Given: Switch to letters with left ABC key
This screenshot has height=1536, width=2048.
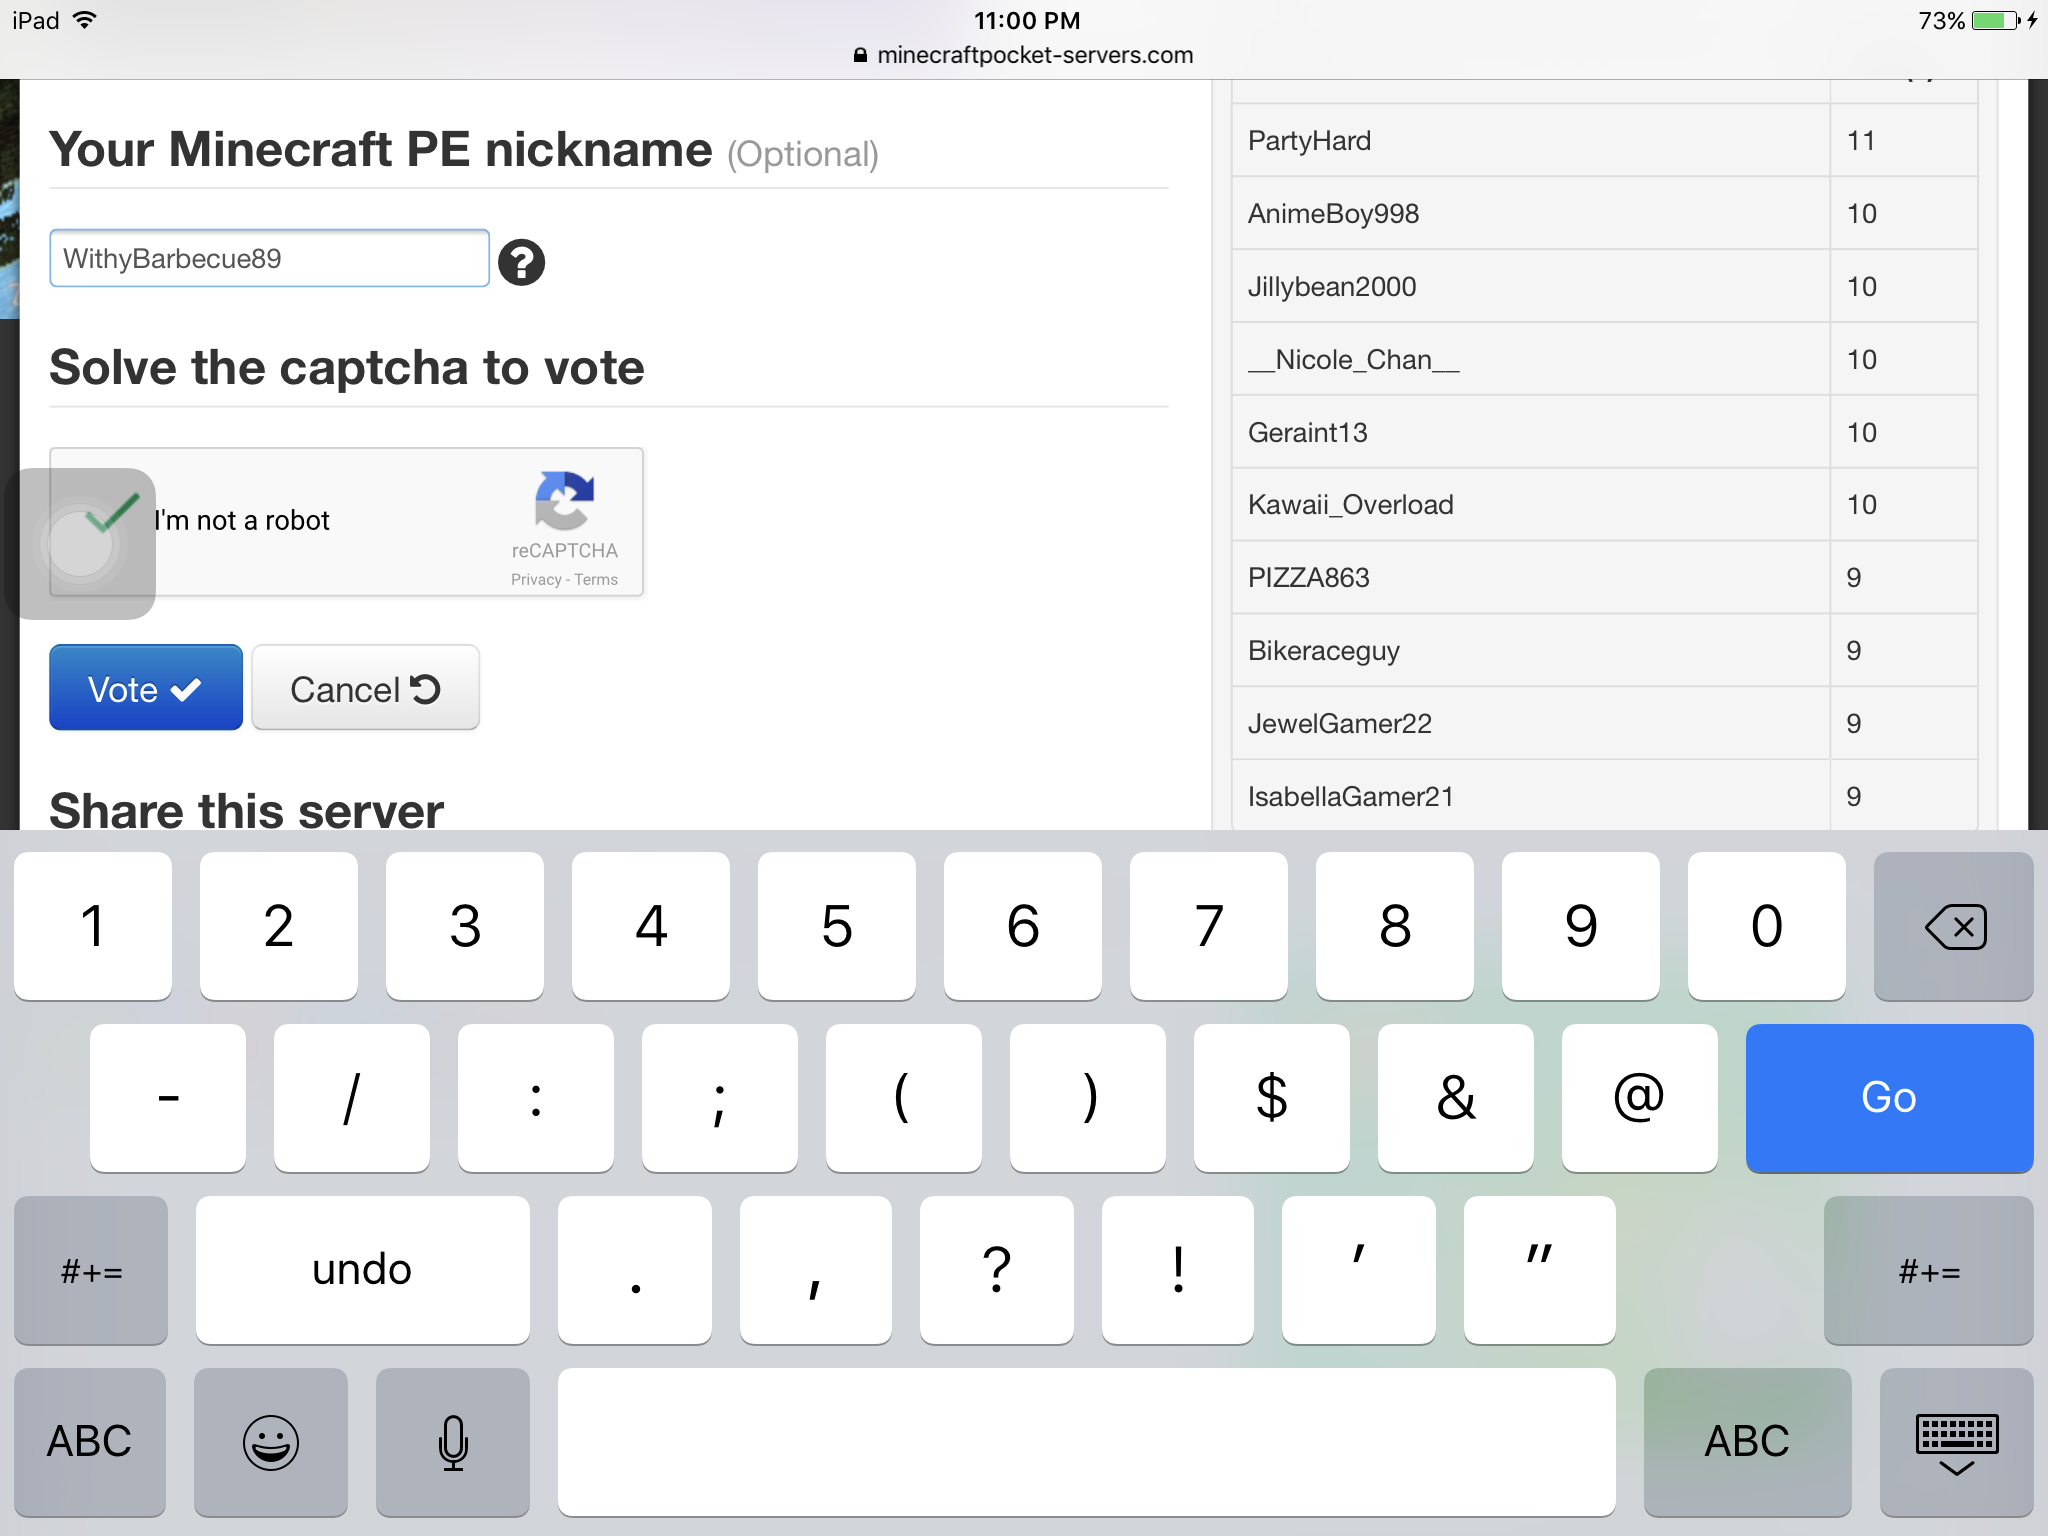Looking at the screenshot, I should point(90,1442).
